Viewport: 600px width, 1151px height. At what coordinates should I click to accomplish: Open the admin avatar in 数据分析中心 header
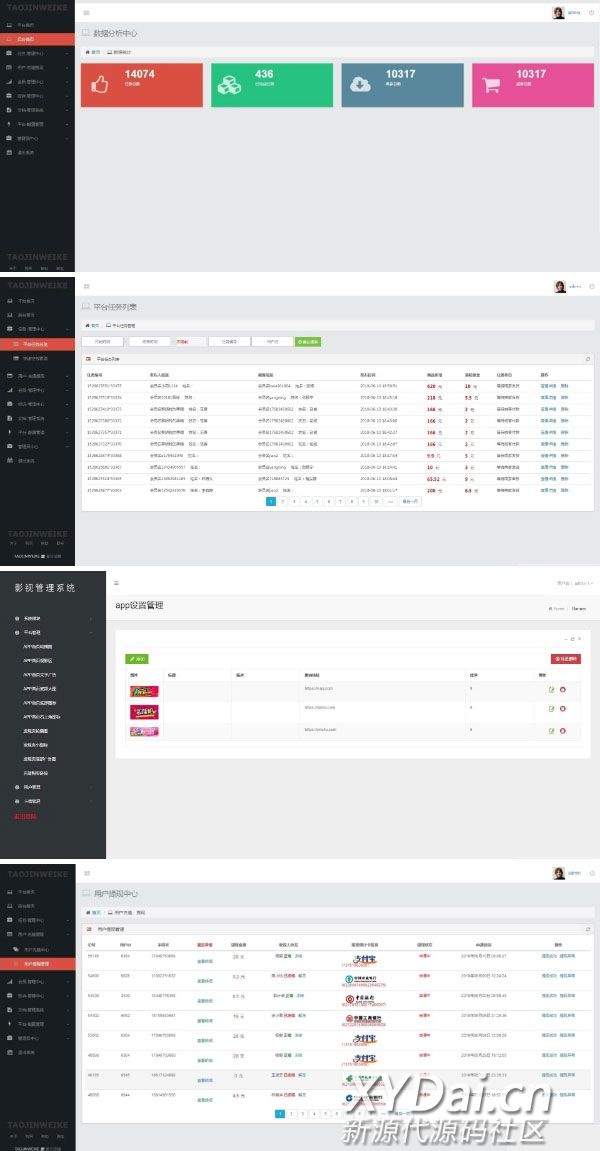tap(559, 12)
